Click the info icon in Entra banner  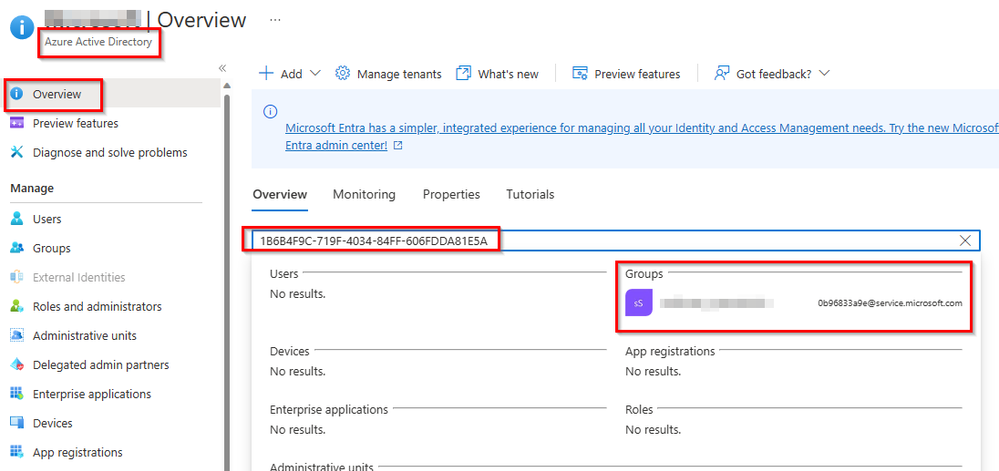tap(270, 112)
